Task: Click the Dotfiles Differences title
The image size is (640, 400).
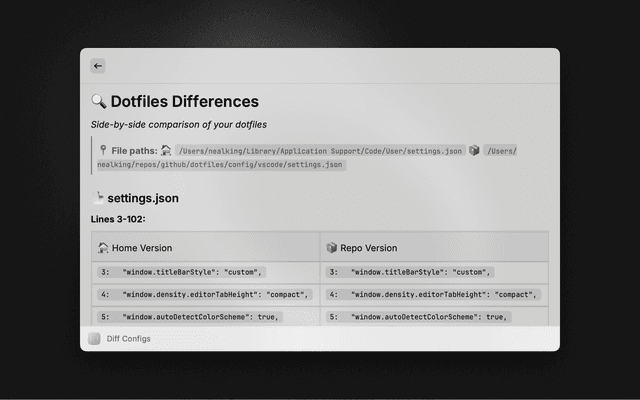Action: 185,102
